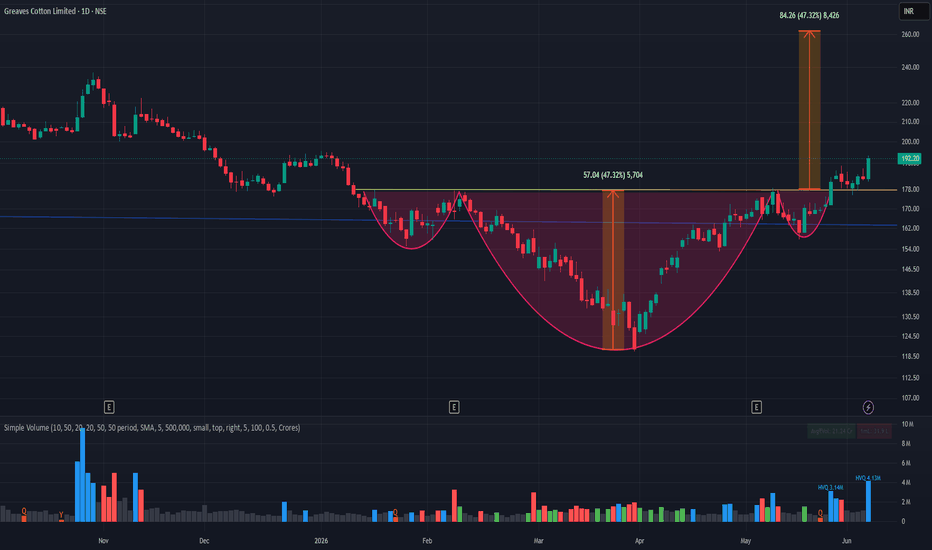This screenshot has width=932, height=550.
Task: Open the earnings E marker near Nov
Action: pos(109,407)
